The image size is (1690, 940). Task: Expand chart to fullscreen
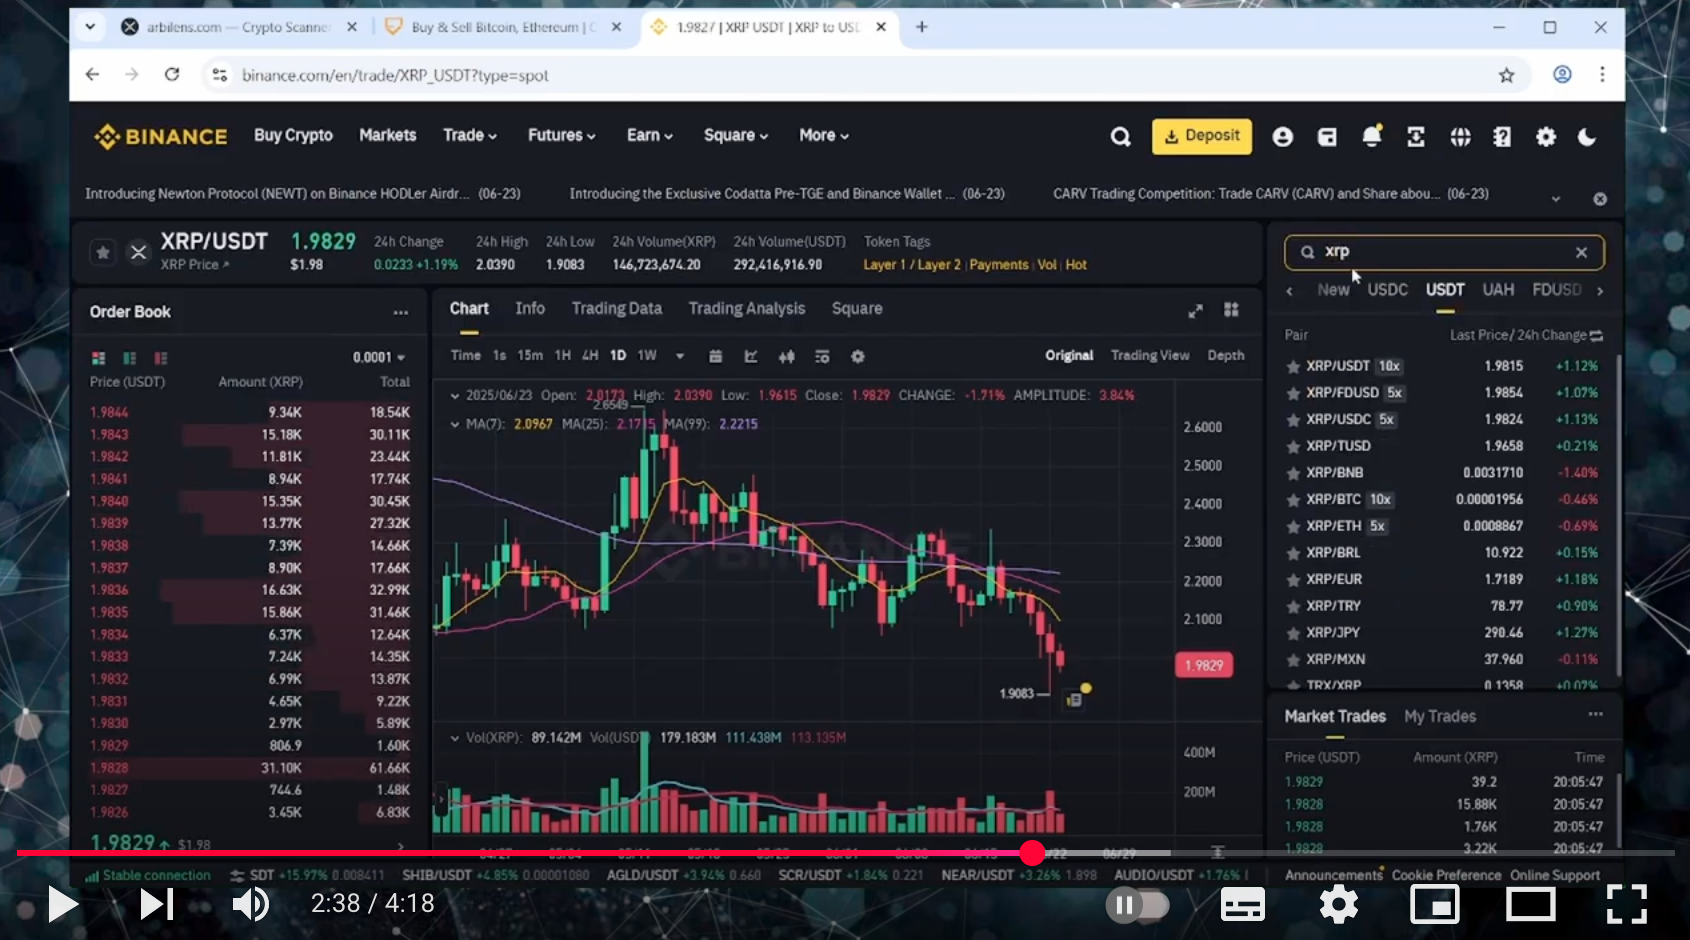[x=1195, y=311]
